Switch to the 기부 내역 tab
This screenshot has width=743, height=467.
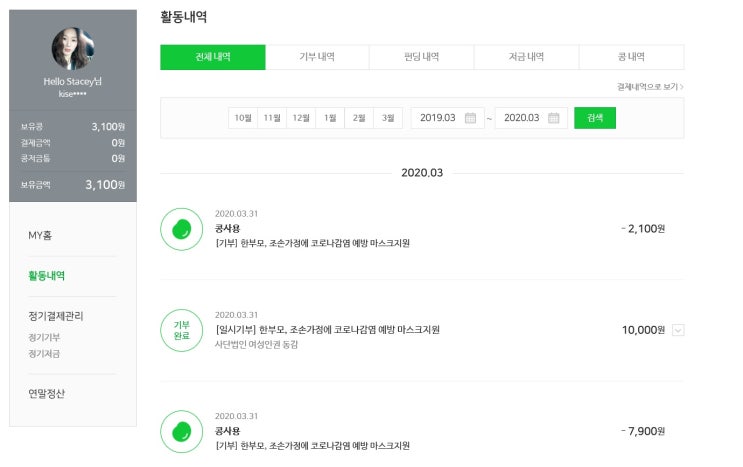[x=317, y=57]
